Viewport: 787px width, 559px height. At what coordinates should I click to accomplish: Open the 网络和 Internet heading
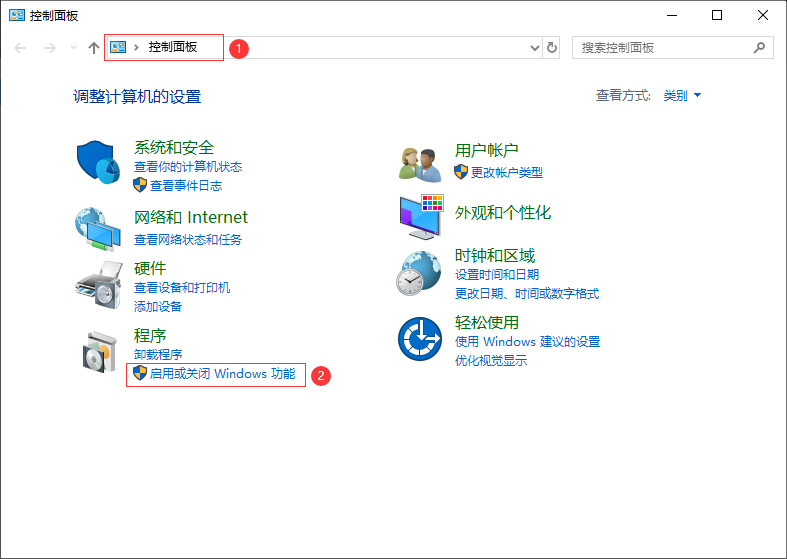[x=191, y=217]
